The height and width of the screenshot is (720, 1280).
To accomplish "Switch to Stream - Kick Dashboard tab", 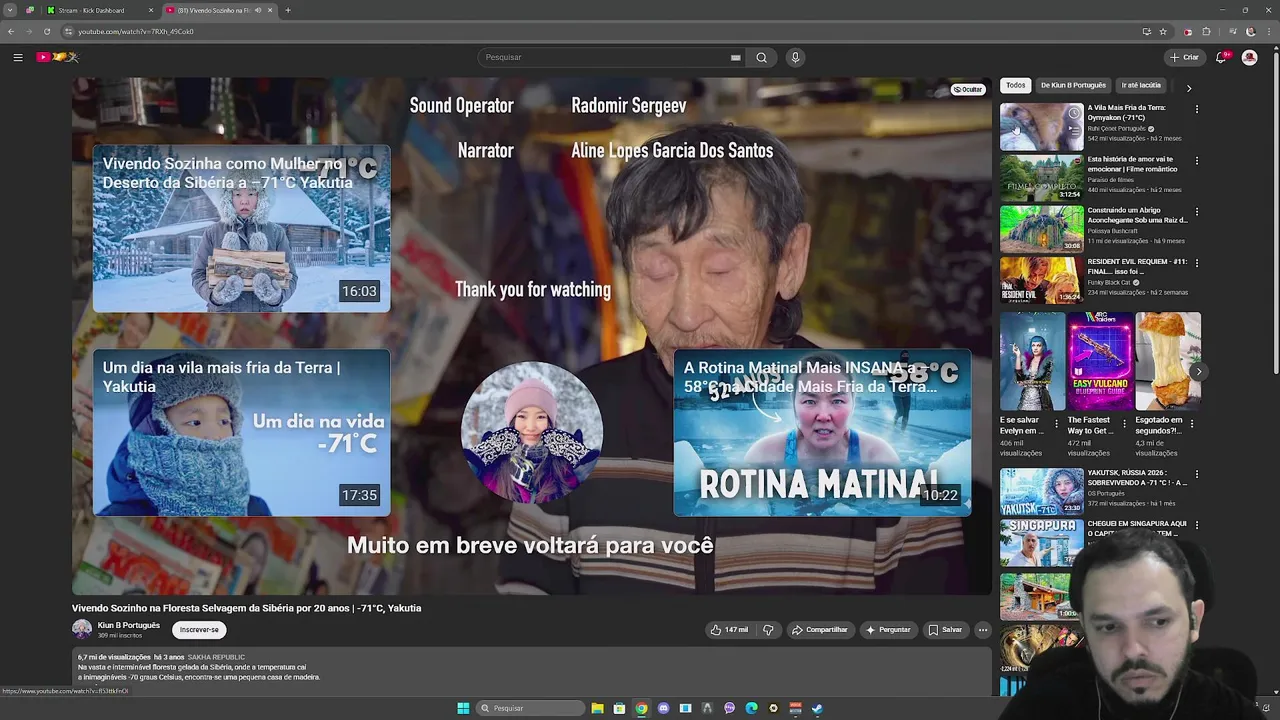I will [x=99, y=10].
